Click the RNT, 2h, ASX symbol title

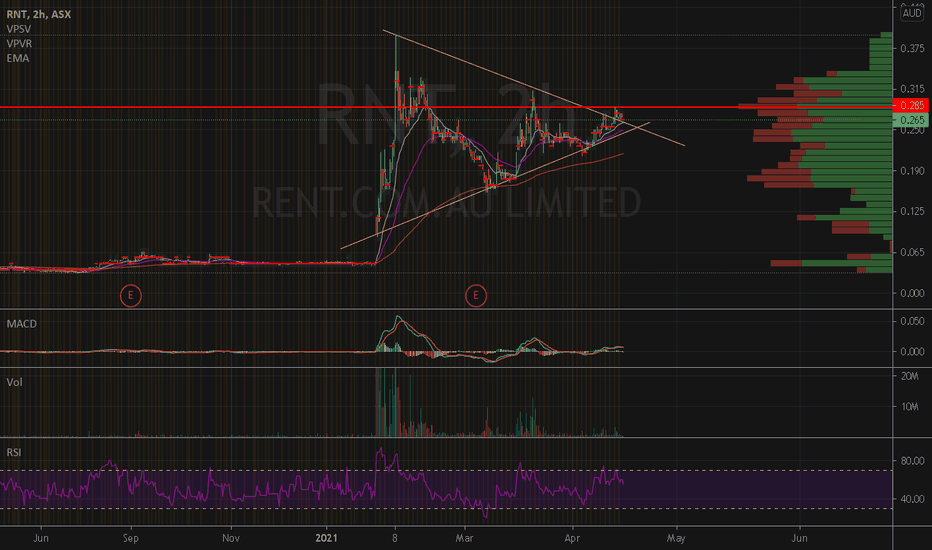[x=39, y=14]
